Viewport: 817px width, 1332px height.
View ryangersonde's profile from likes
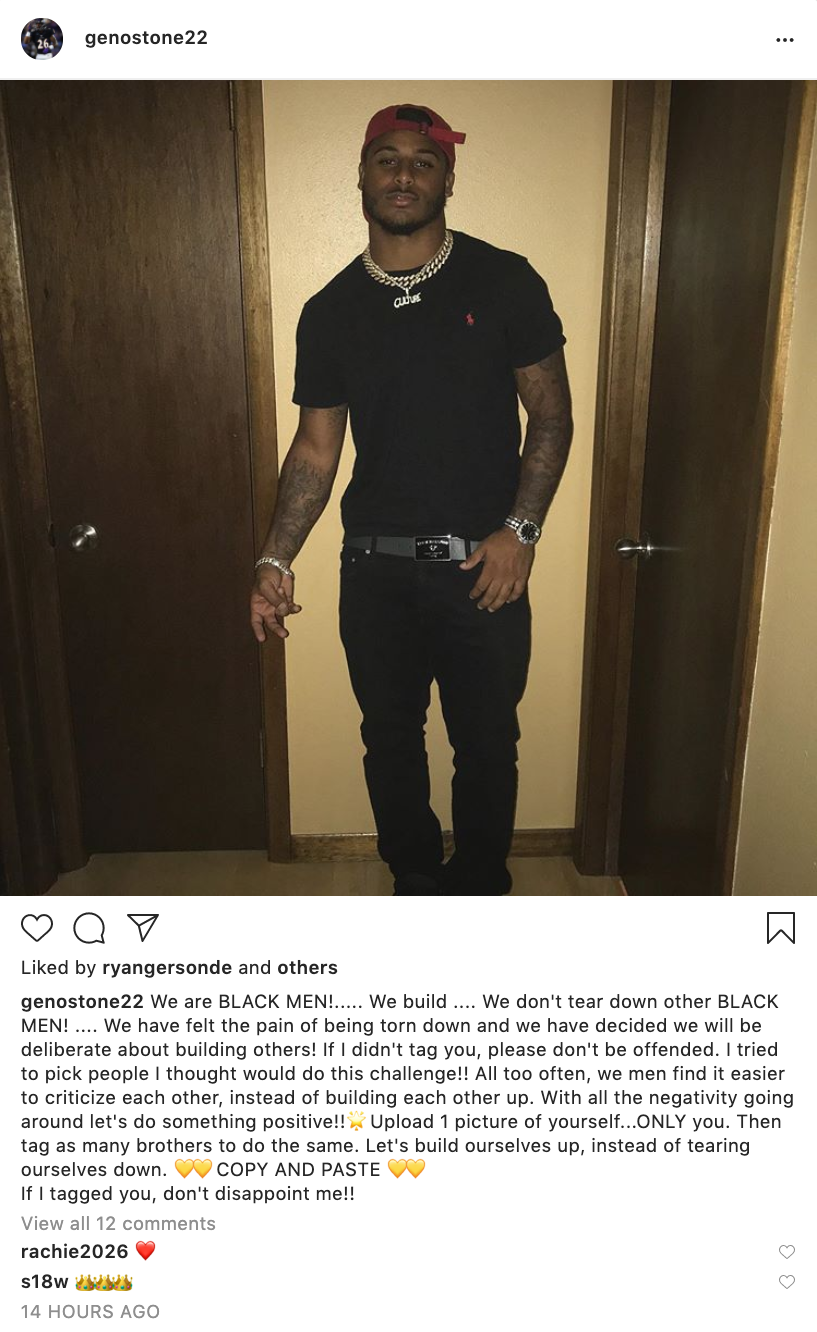167,967
